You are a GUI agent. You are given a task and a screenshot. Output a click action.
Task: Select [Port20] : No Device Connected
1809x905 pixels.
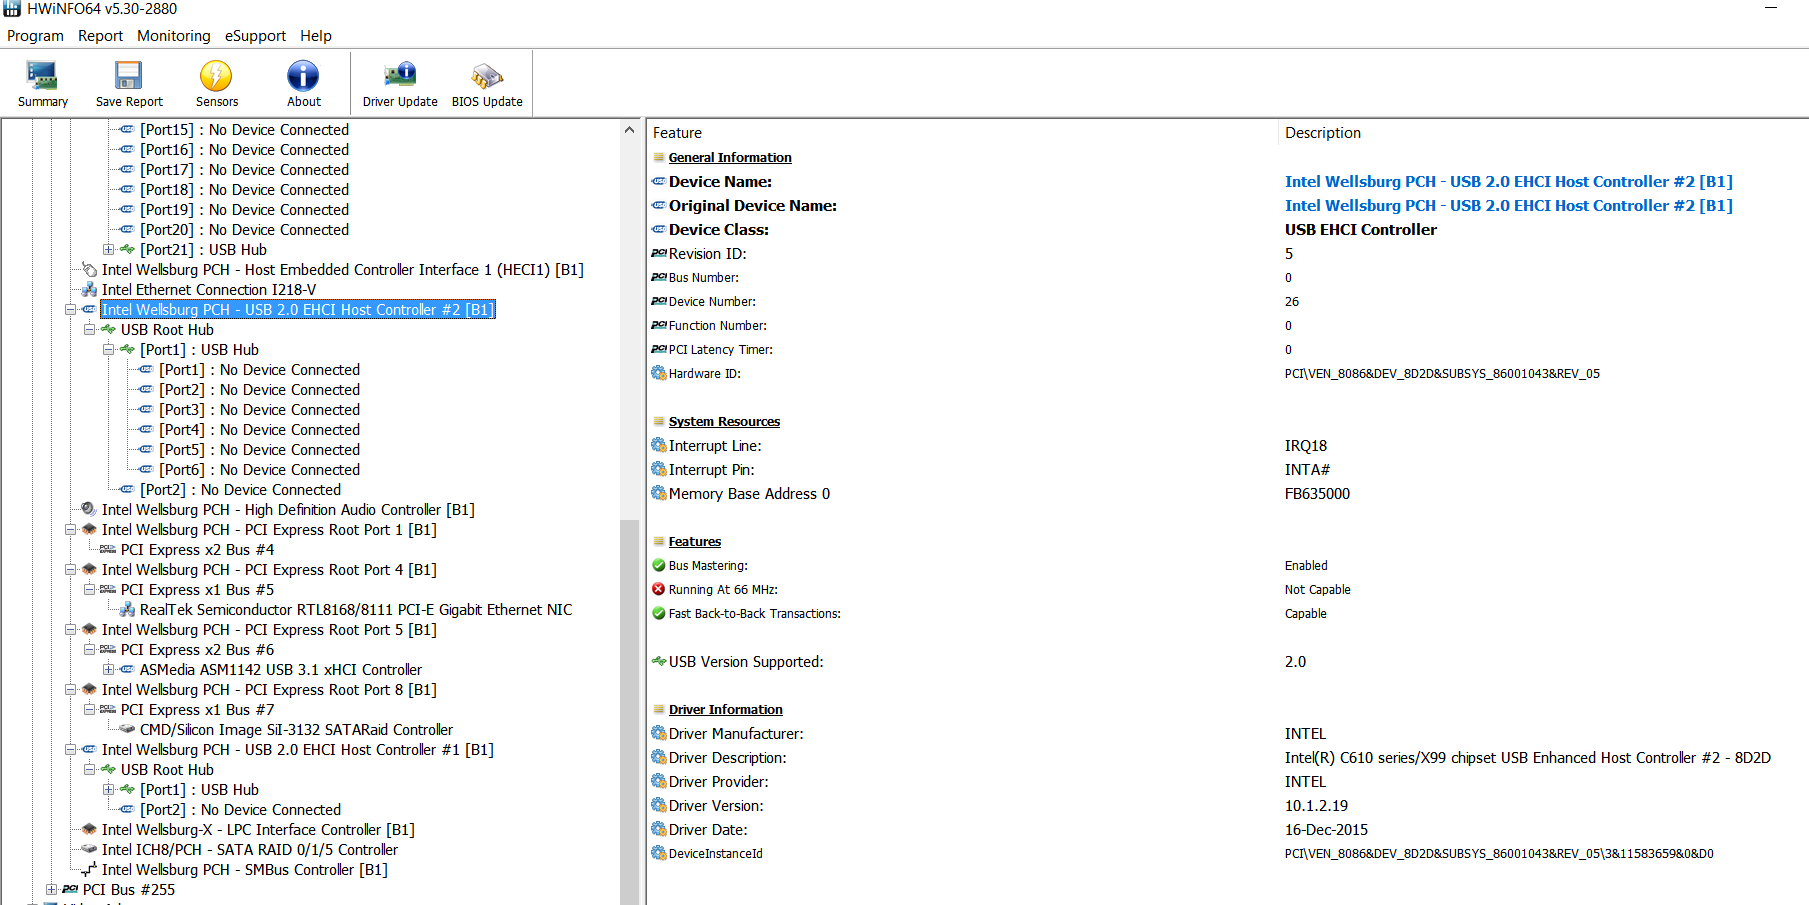point(244,229)
